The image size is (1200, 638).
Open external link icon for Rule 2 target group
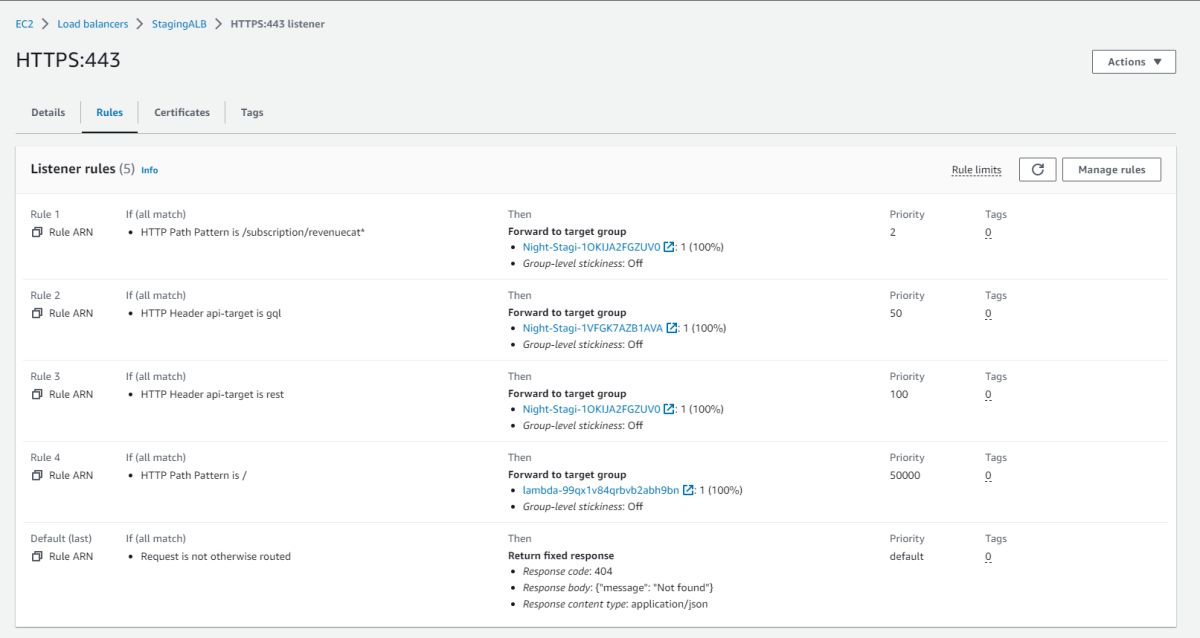[x=672, y=328]
